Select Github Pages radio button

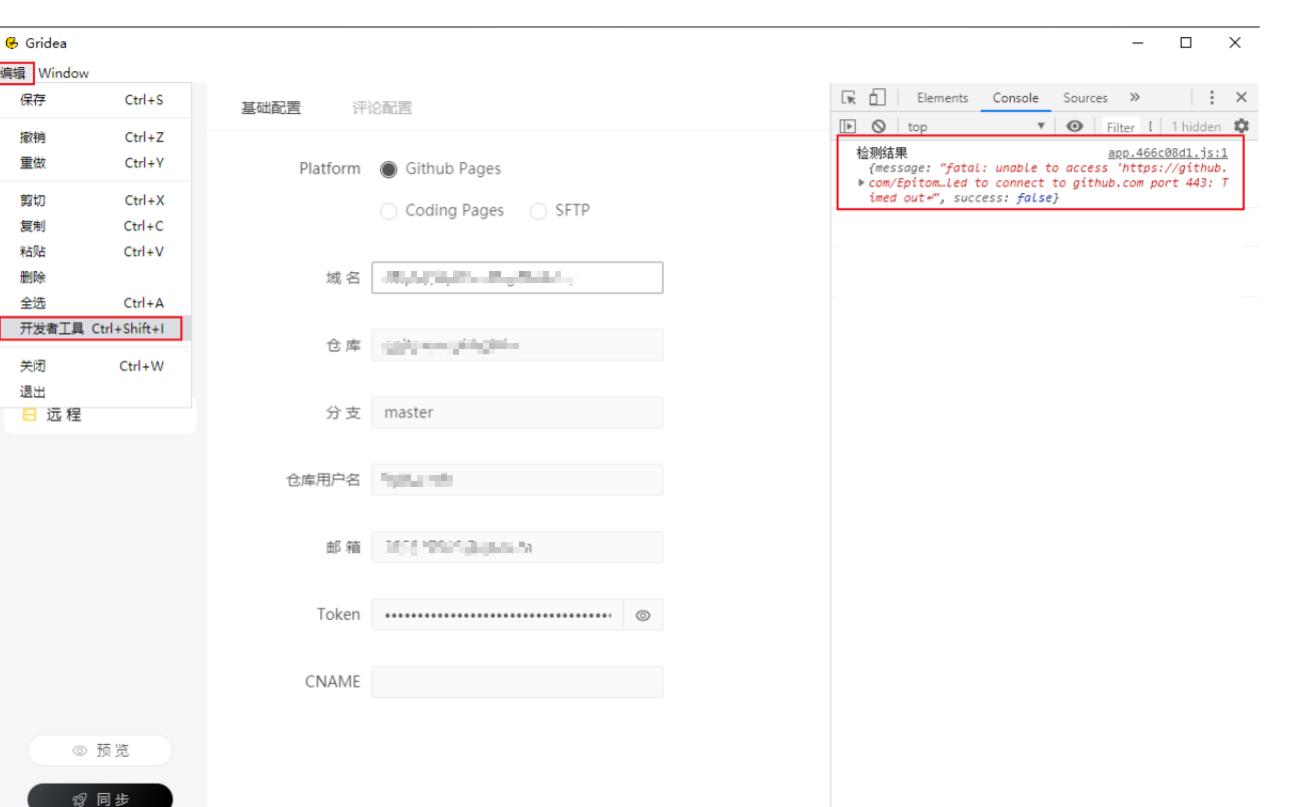pos(388,169)
